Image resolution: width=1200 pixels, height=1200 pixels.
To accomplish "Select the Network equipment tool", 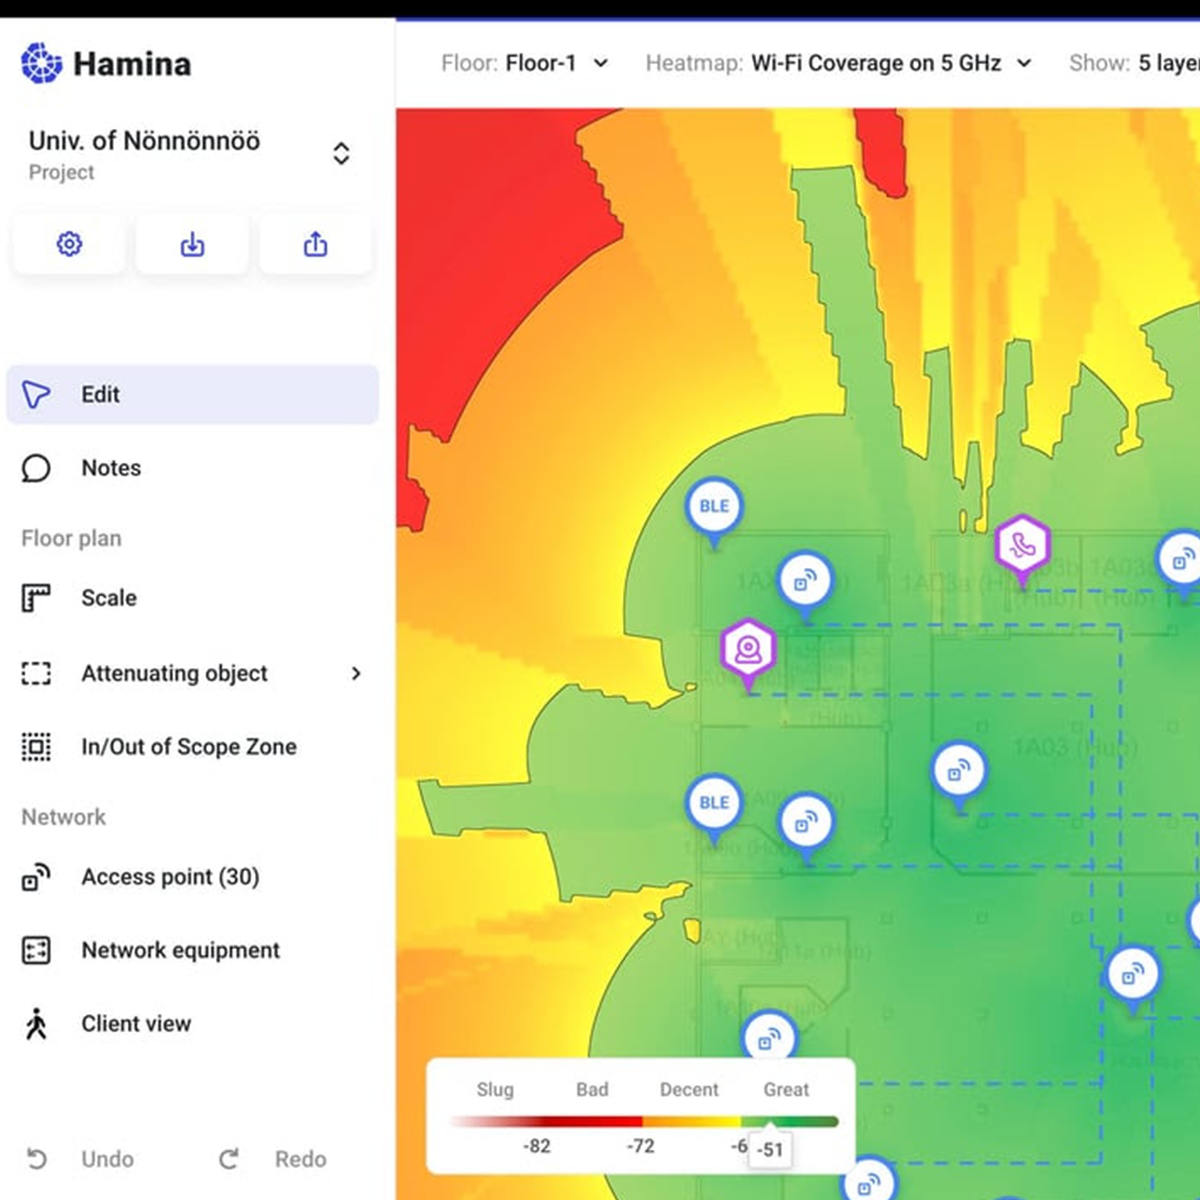I will pos(179,950).
